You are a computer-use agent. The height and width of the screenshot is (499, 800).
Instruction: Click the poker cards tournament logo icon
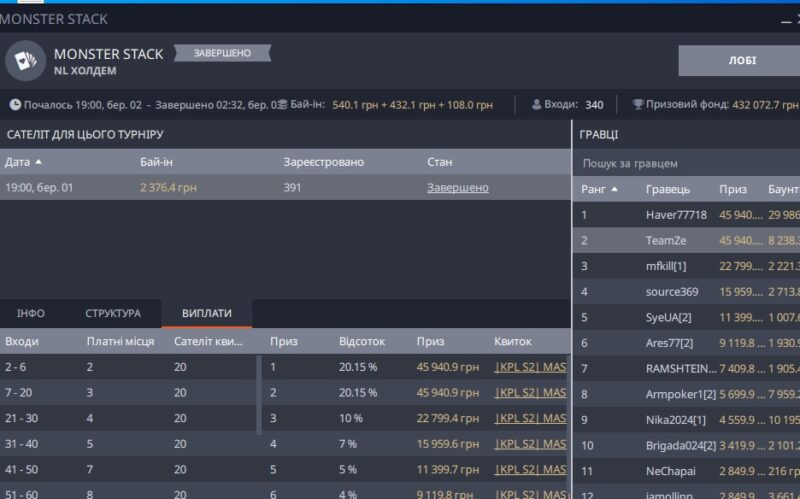tap(26, 61)
